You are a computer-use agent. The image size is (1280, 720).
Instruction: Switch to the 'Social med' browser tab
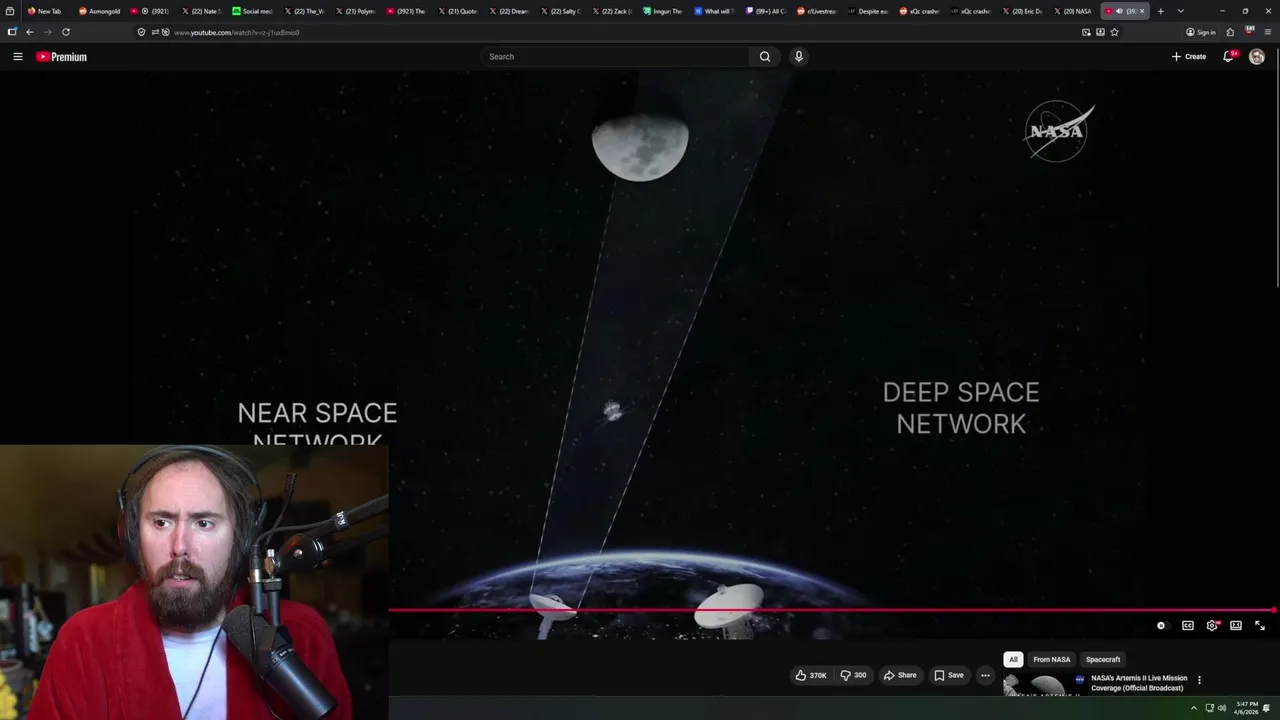[253, 11]
